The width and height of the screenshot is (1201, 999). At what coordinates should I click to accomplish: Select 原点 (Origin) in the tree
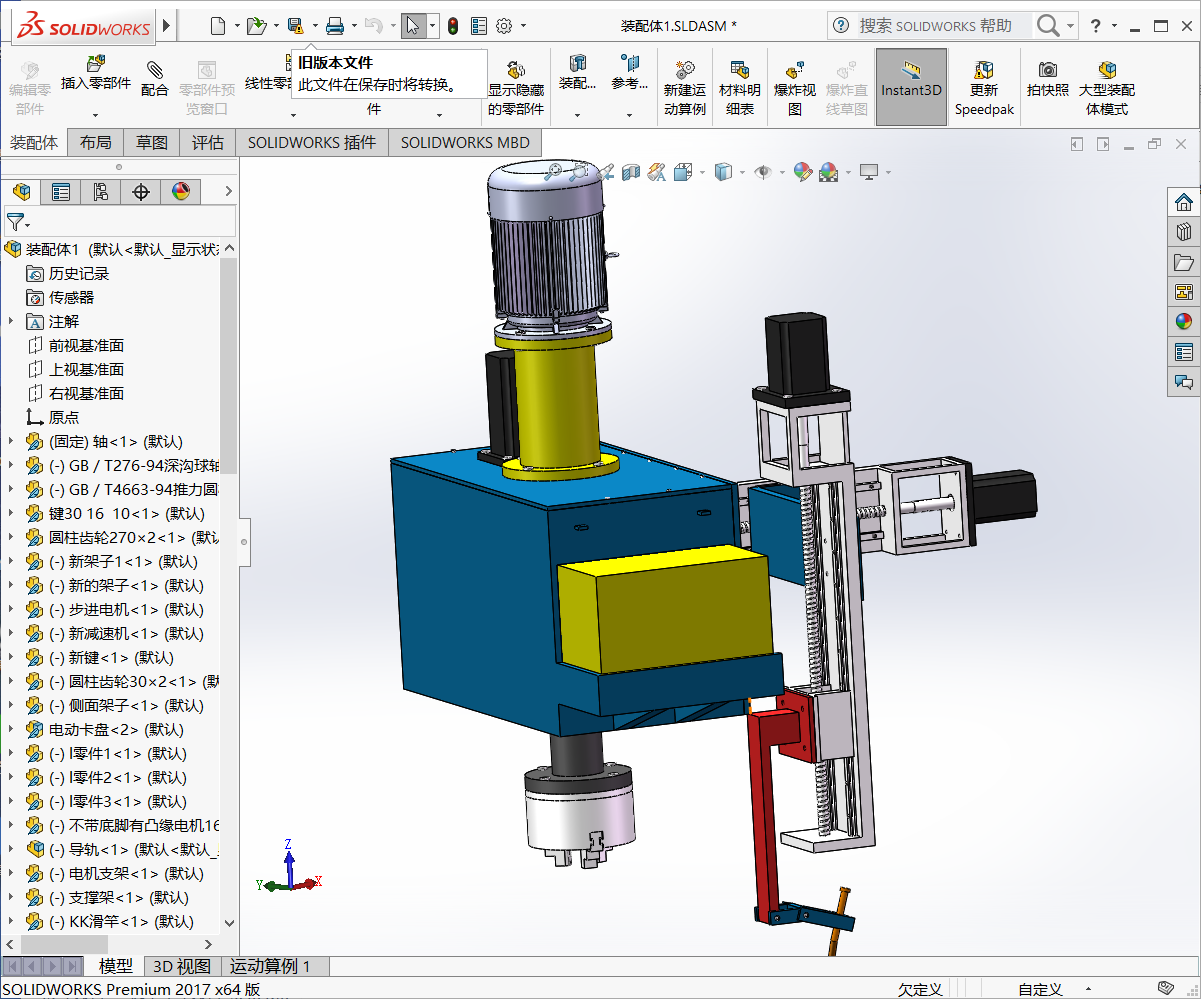[64, 417]
